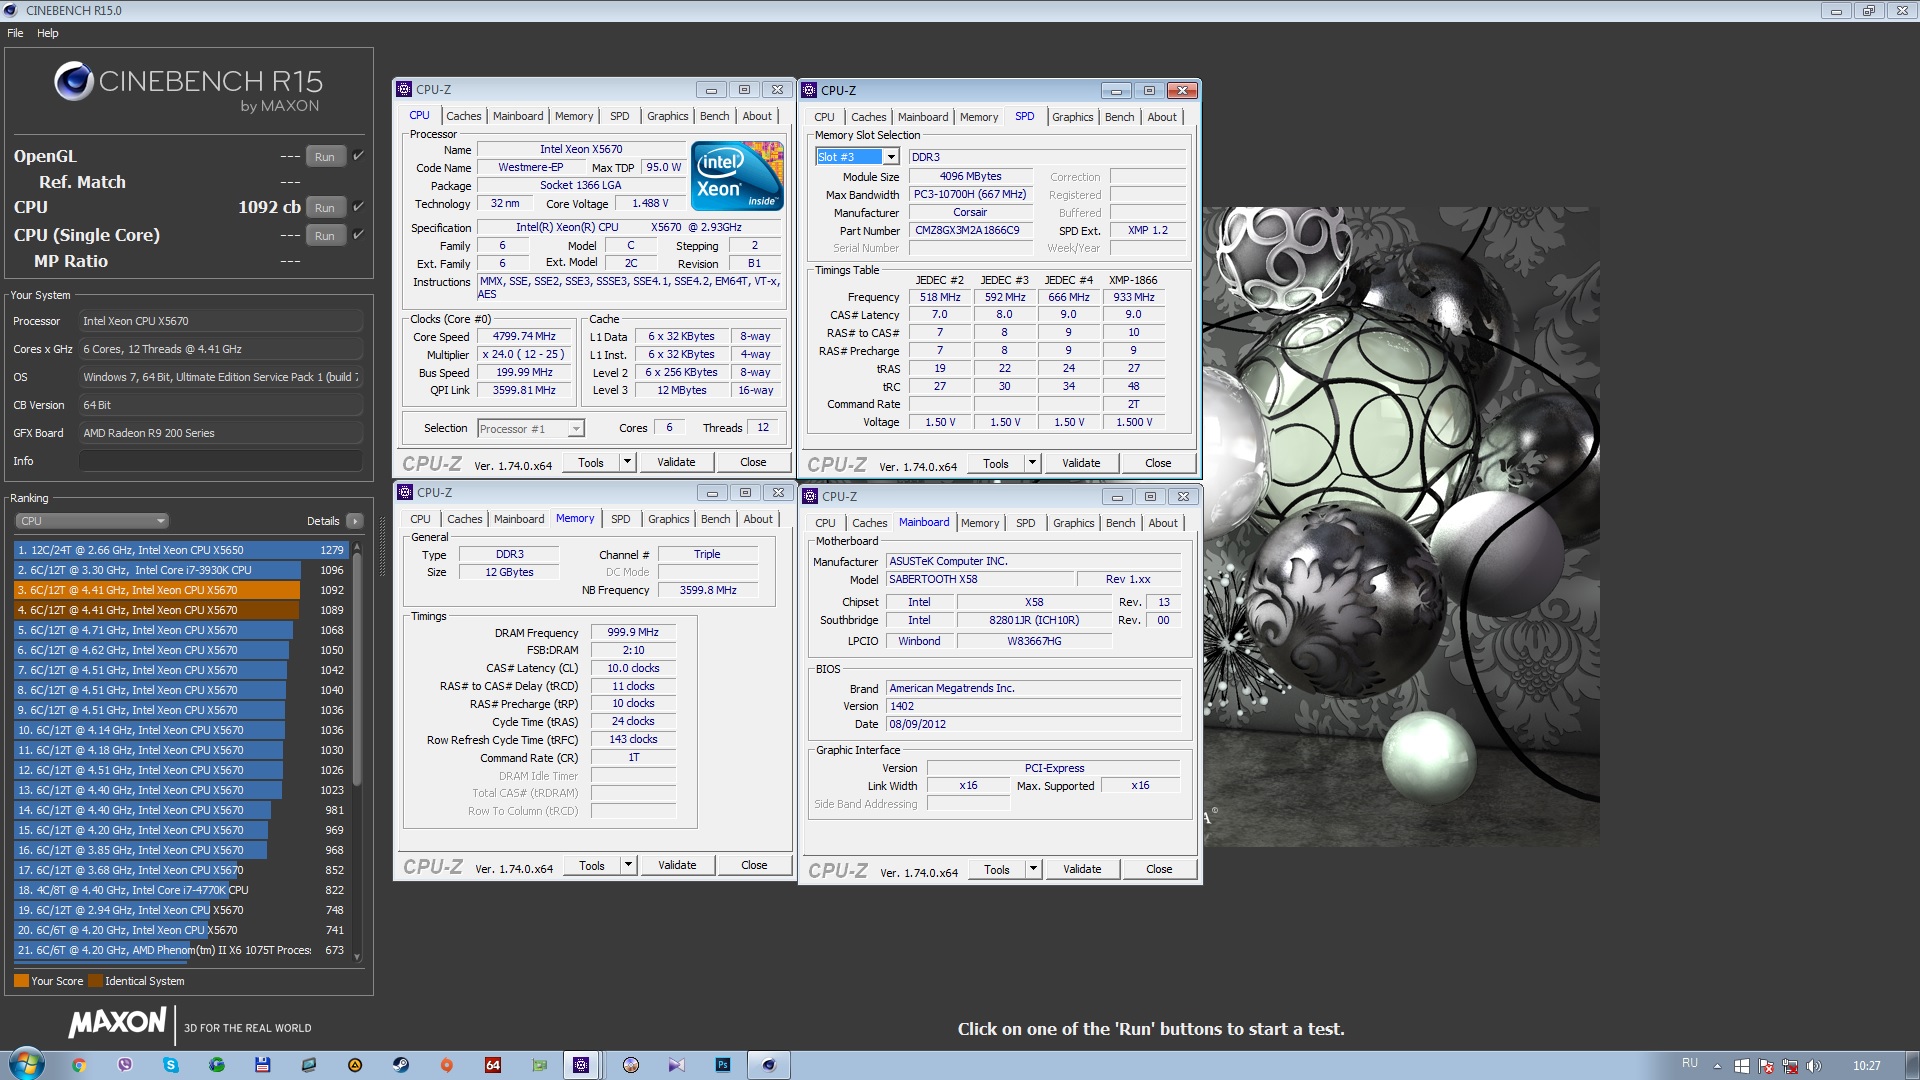1920x1080 pixels.
Task: Click the Visual Studio taskbar icon
Action: 677,1065
